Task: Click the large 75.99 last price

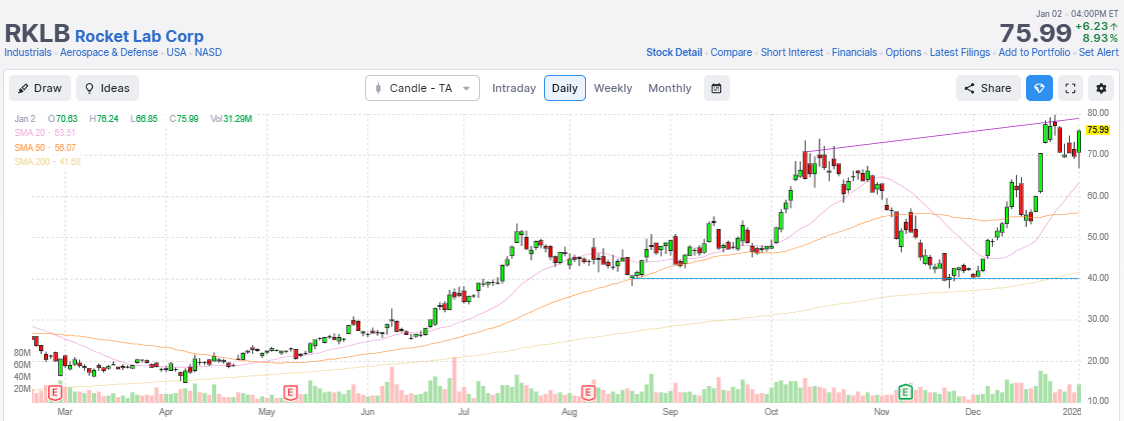Action: pyautogui.click(x=1035, y=33)
